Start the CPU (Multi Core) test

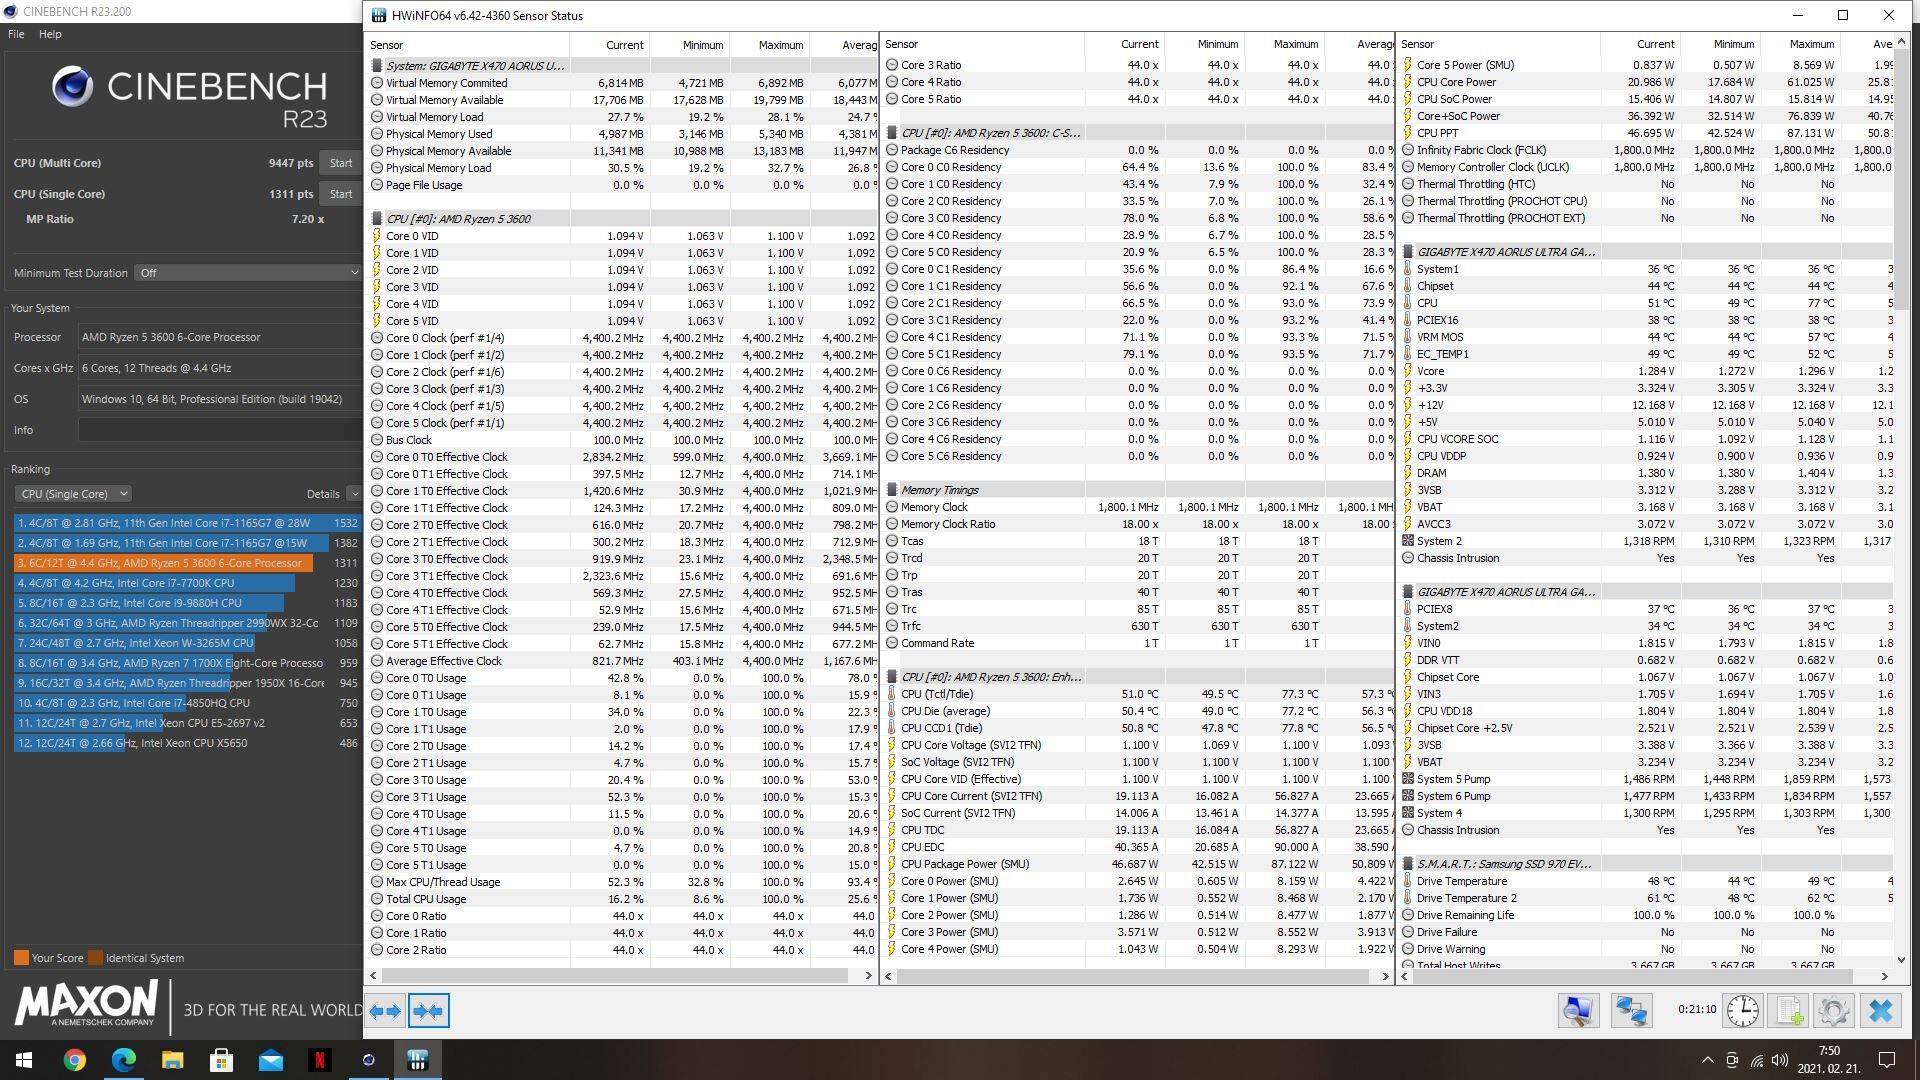341,163
